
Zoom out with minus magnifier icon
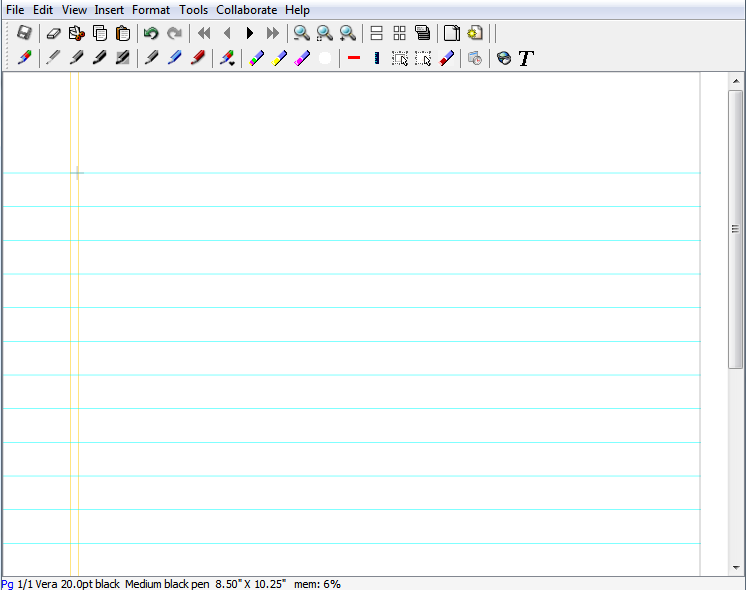302,33
